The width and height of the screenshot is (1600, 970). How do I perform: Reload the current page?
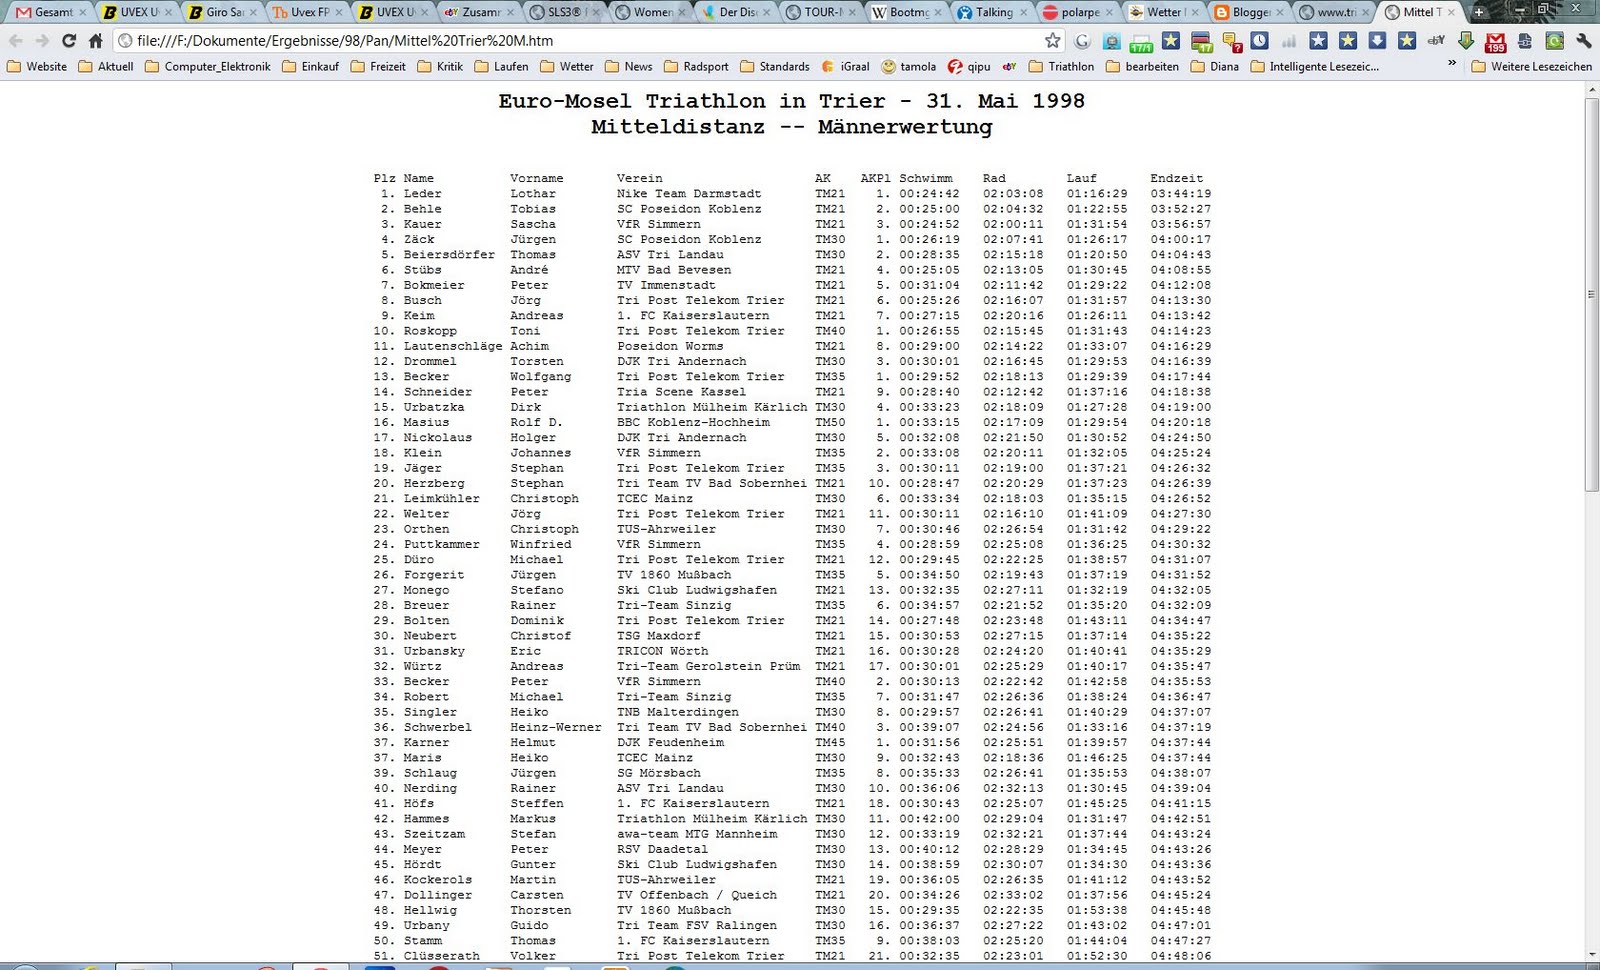tap(69, 41)
